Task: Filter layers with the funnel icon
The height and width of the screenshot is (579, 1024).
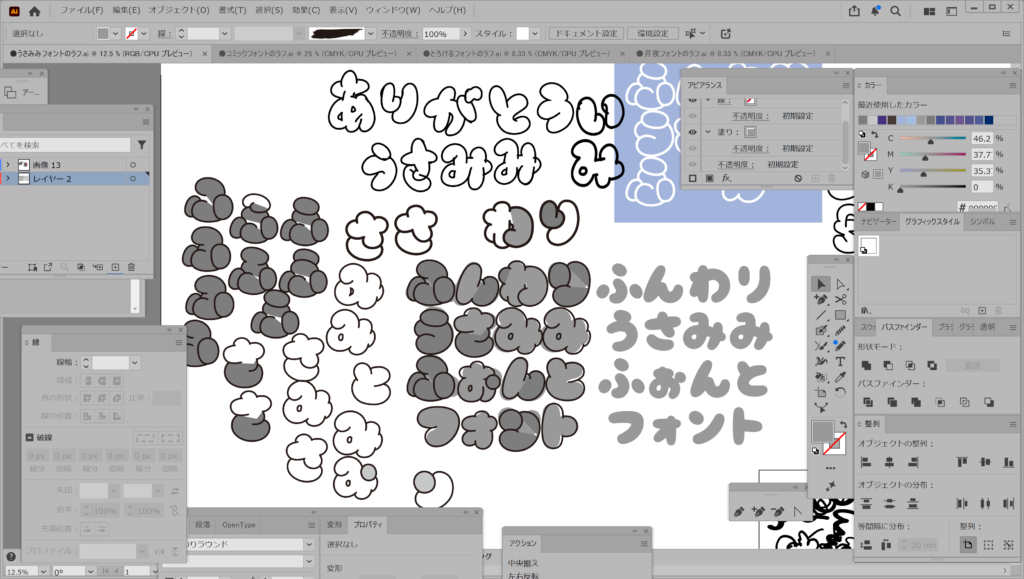Action: tap(142, 145)
